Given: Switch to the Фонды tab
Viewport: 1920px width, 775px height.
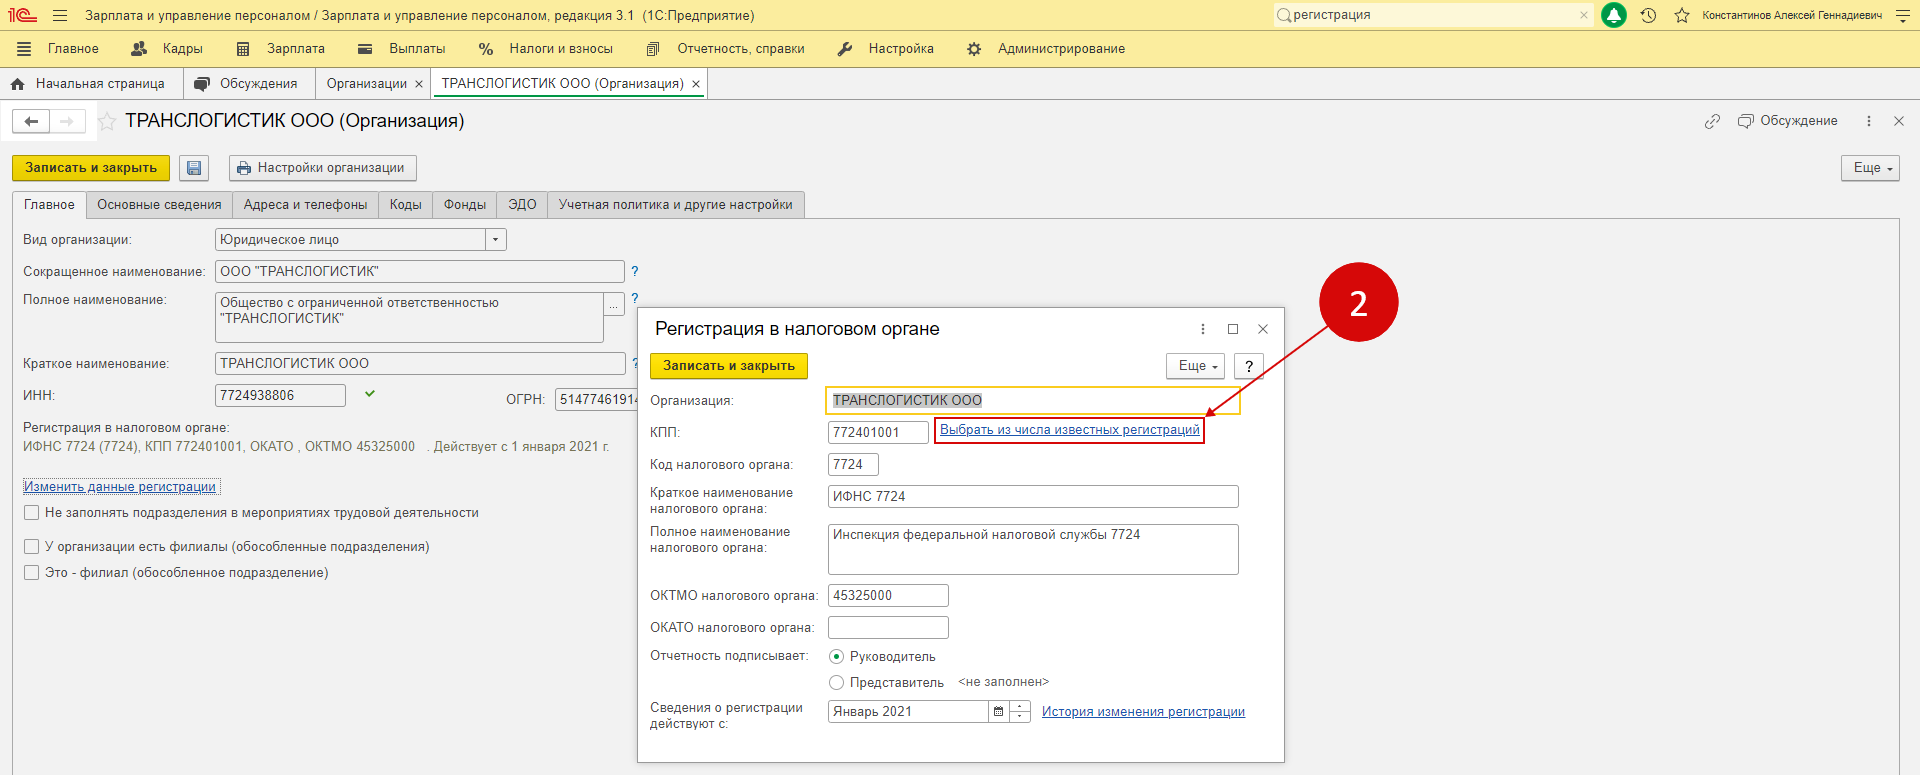Looking at the screenshot, I should (x=465, y=205).
